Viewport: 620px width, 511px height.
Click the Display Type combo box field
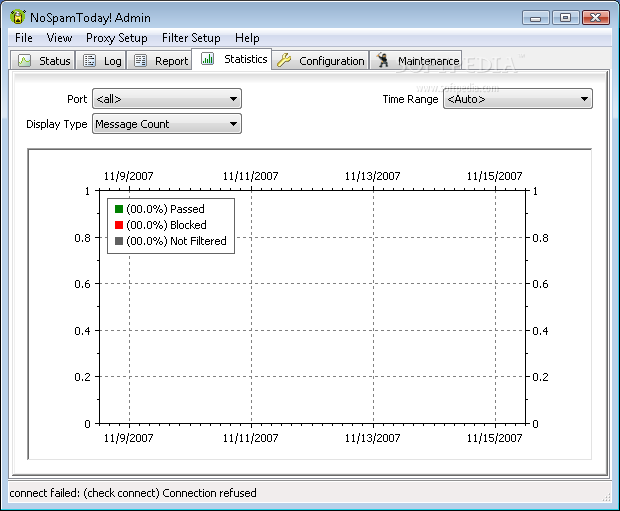pyautogui.click(x=167, y=124)
